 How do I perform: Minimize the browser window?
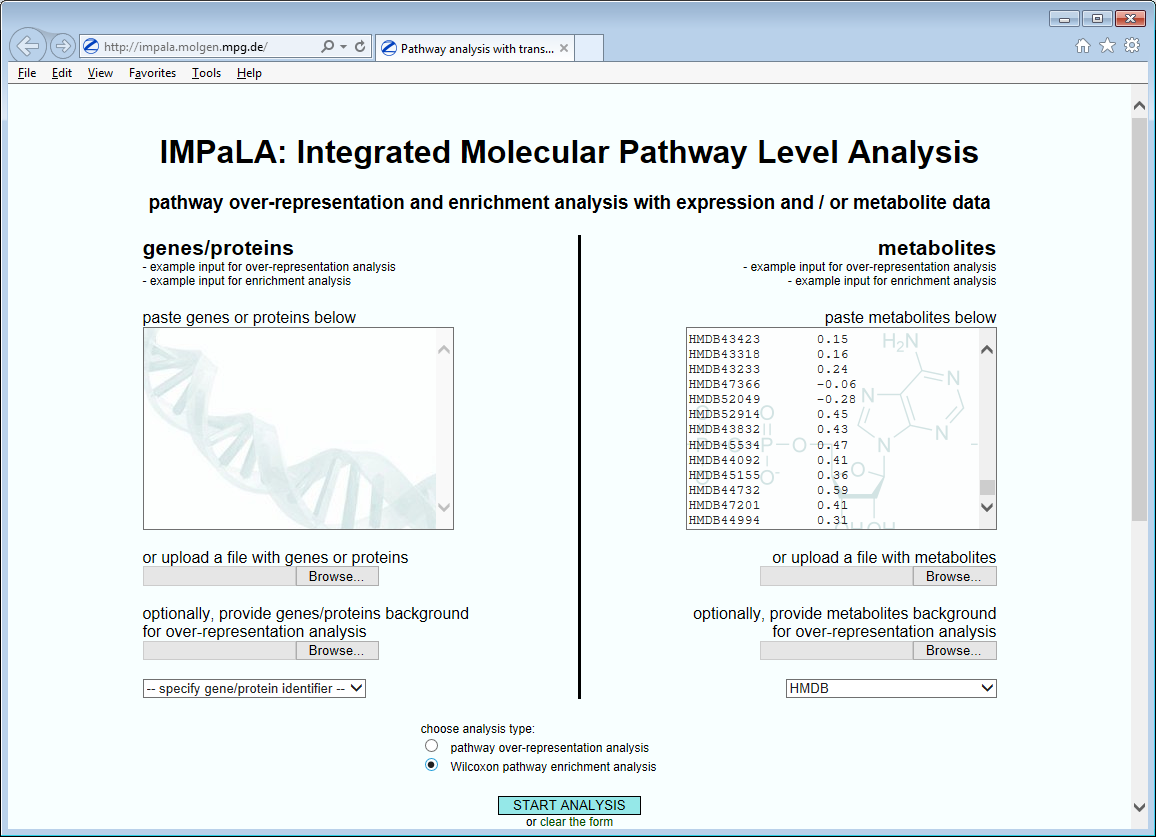click(1064, 18)
